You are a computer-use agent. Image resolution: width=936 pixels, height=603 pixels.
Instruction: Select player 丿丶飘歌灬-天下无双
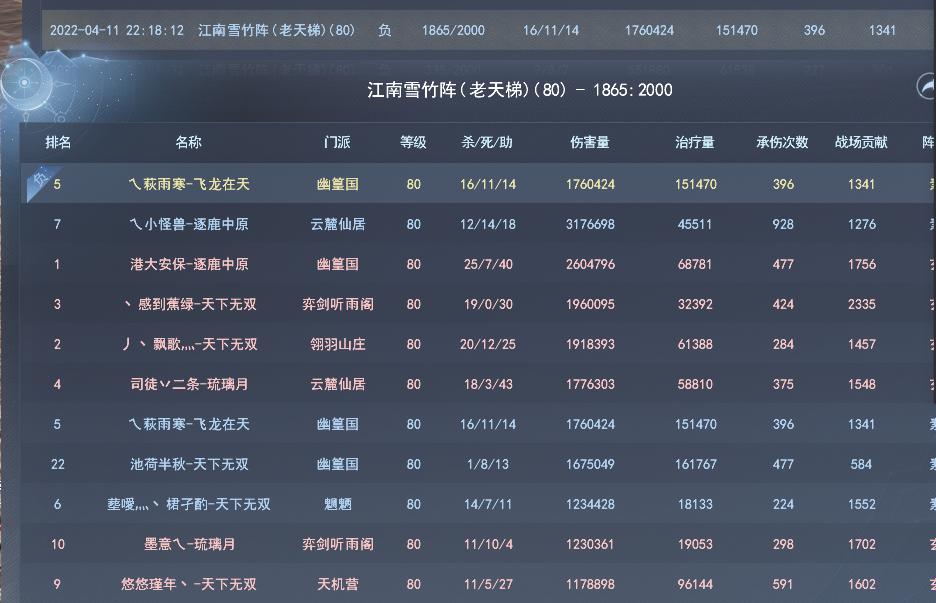point(189,344)
